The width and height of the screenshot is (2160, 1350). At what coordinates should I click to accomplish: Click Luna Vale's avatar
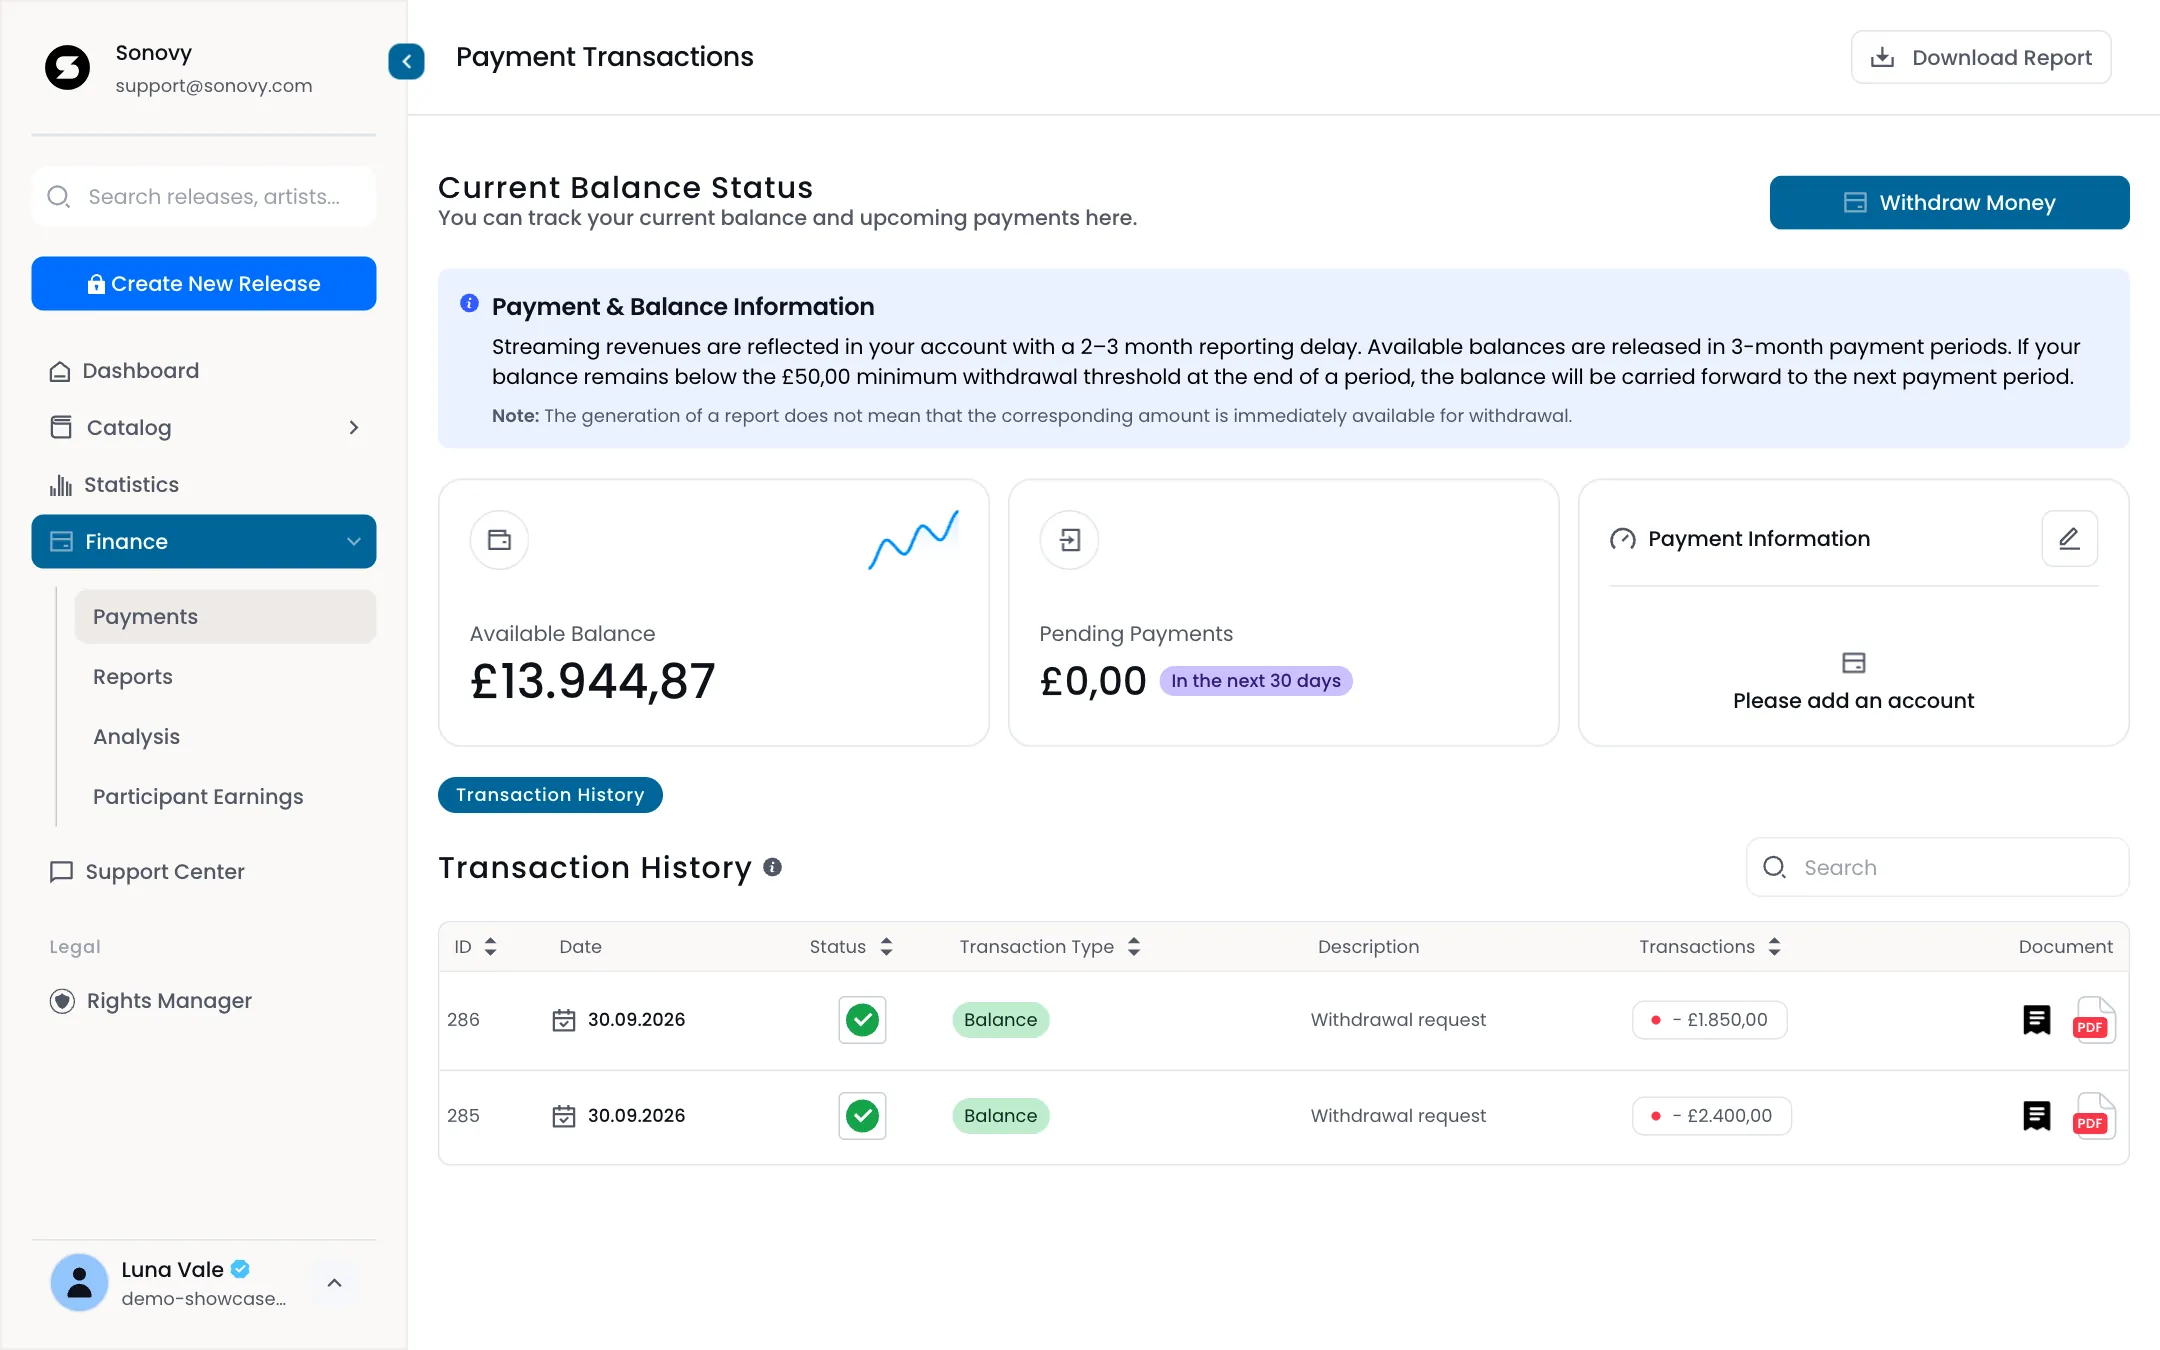click(x=79, y=1283)
